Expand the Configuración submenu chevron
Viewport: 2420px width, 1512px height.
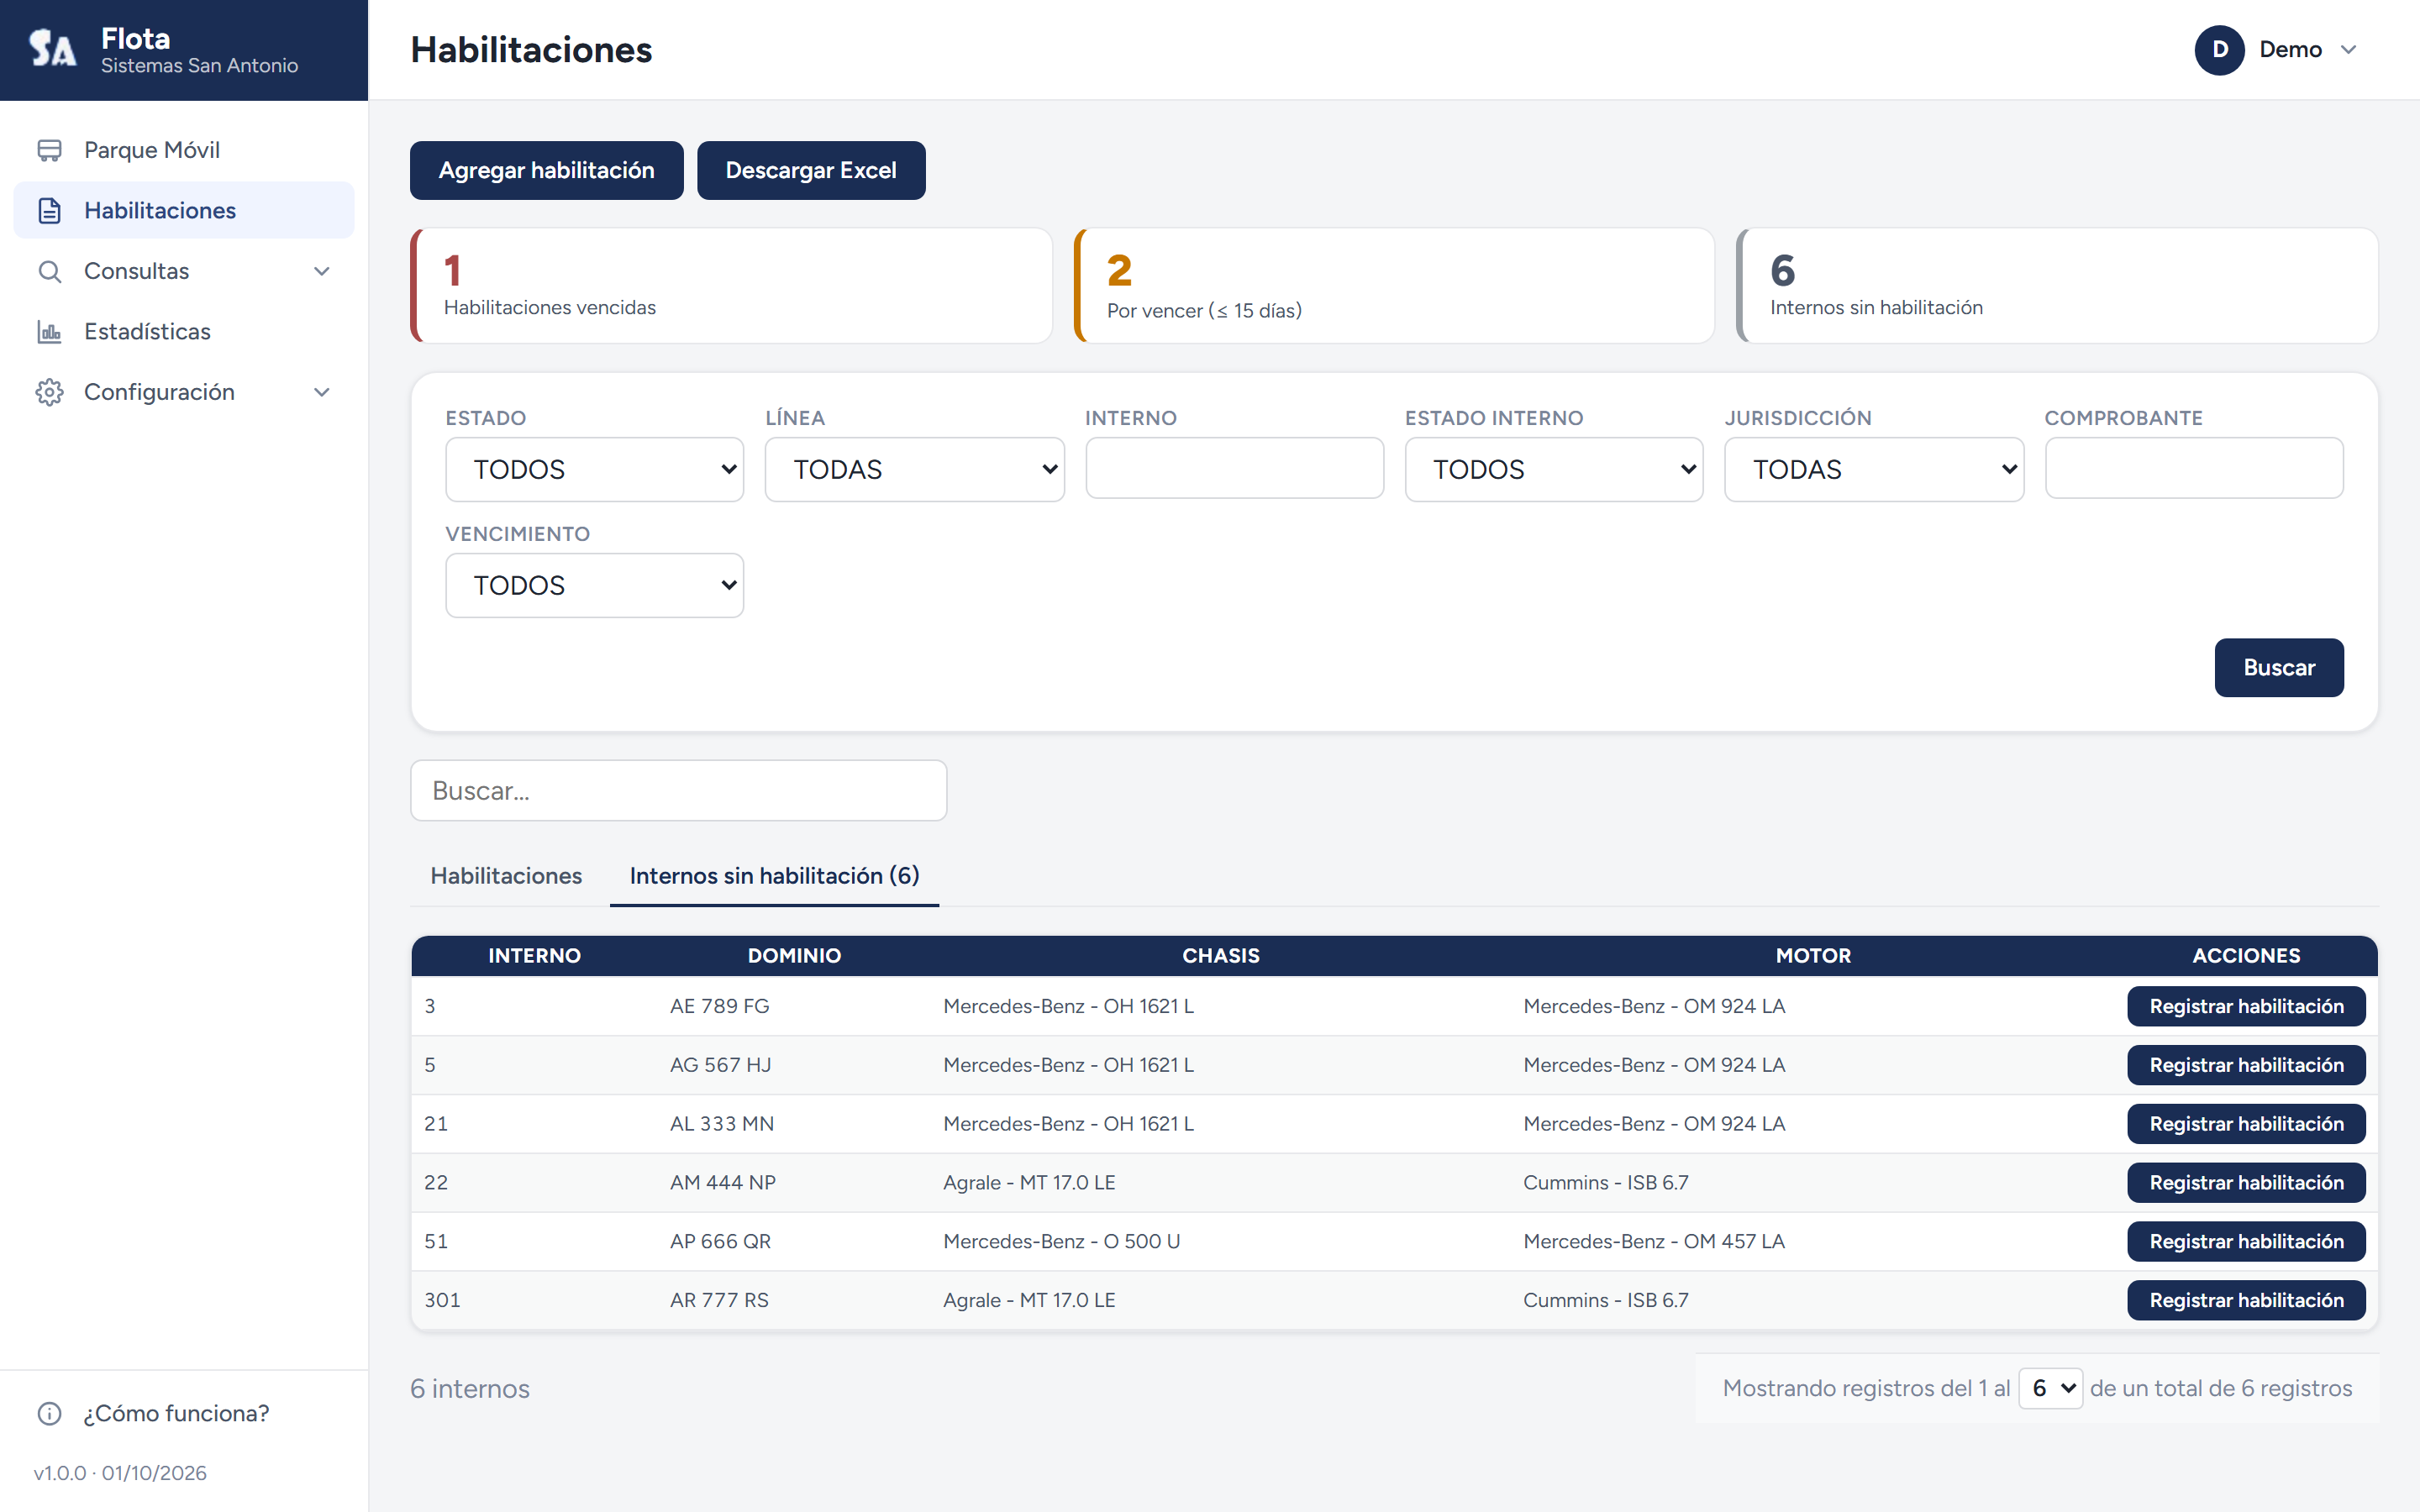coord(322,392)
